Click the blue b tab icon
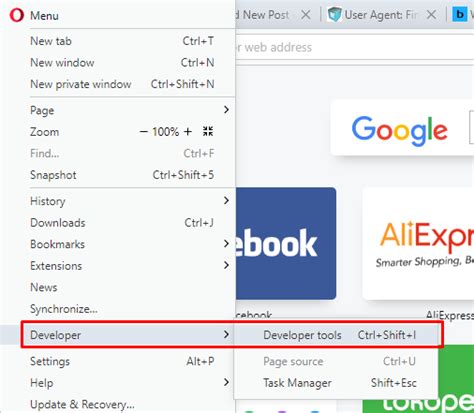Image resolution: width=474 pixels, height=413 pixels. click(x=460, y=14)
